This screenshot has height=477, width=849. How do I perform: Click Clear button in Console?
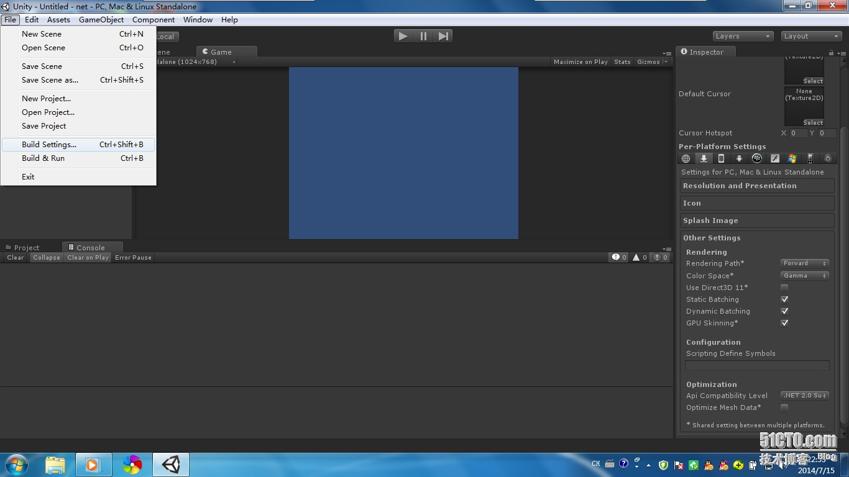[x=15, y=258]
